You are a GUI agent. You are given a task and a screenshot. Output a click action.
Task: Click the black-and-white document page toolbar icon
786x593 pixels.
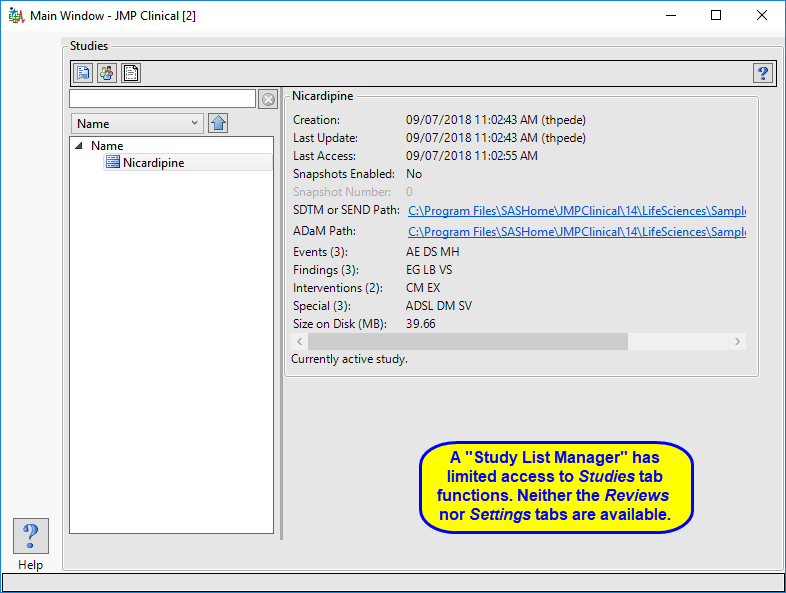click(131, 73)
